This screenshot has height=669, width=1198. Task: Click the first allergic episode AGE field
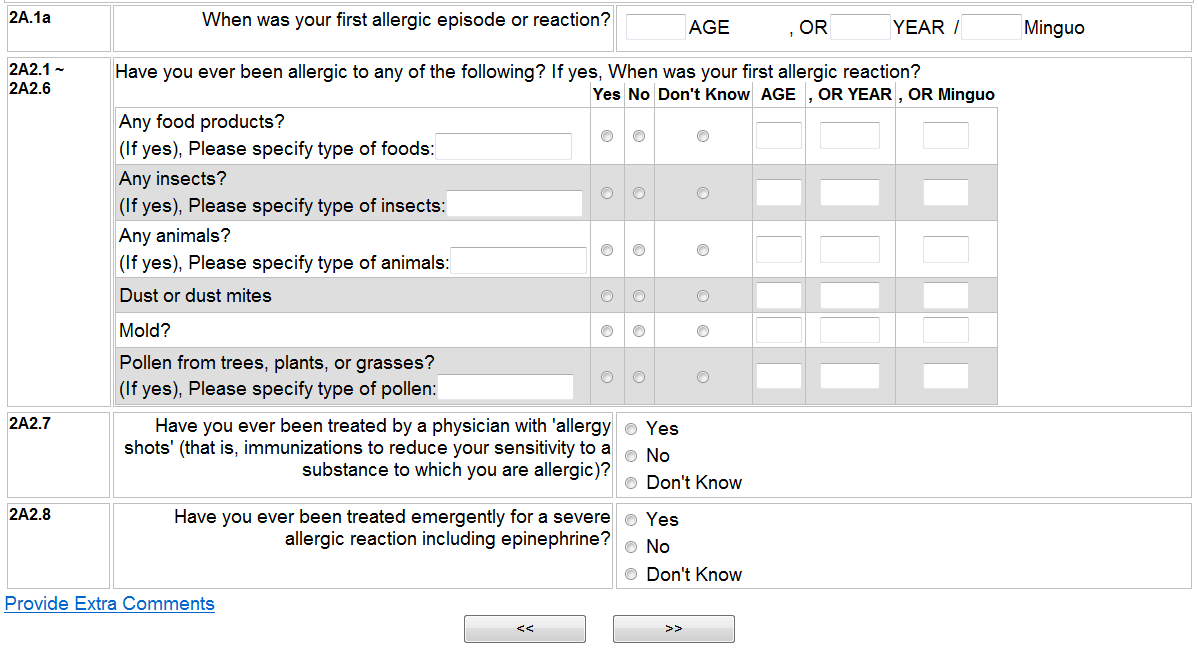655,28
